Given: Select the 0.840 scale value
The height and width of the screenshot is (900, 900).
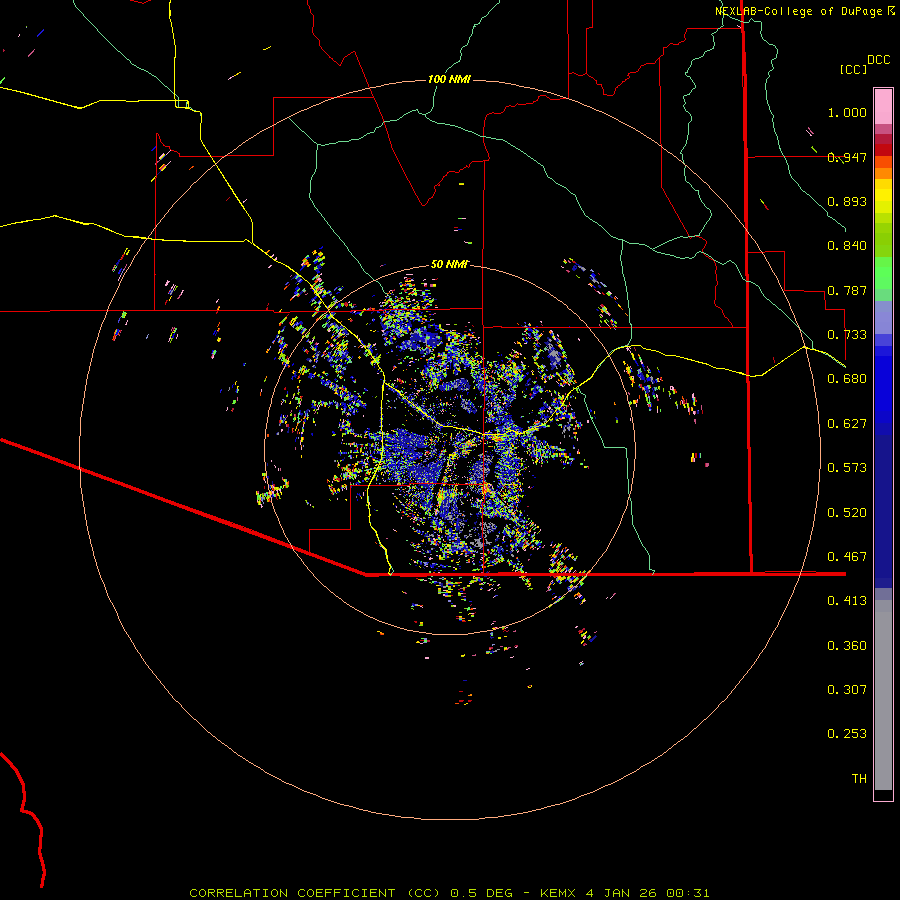Looking at the screenshot, I should click(x=847, y=246).
